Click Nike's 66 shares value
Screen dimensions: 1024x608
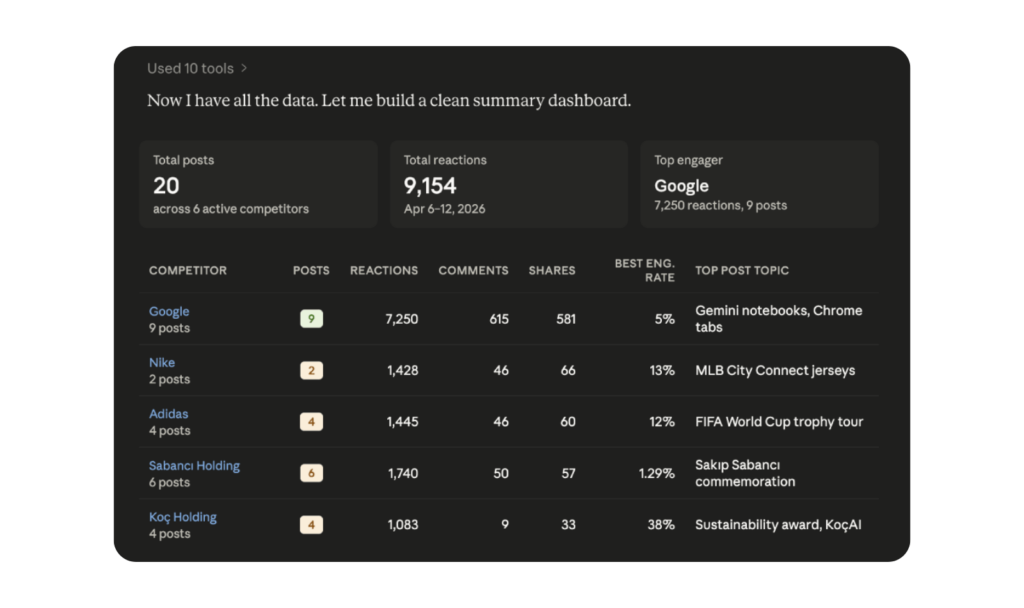point(568,371)
